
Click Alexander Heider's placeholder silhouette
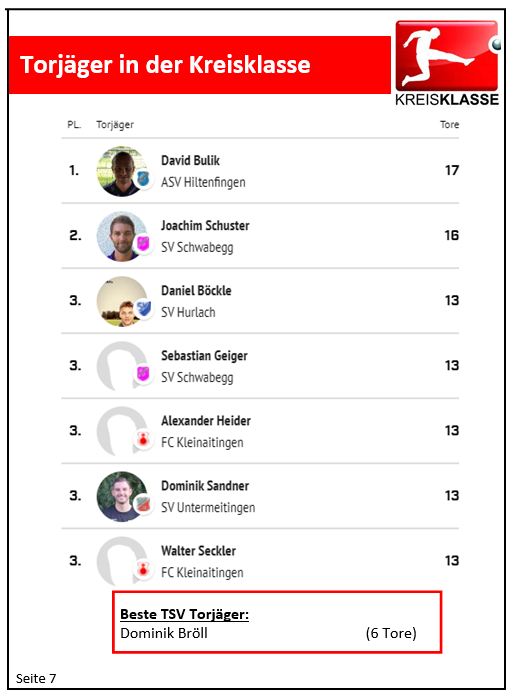(122, 431)
